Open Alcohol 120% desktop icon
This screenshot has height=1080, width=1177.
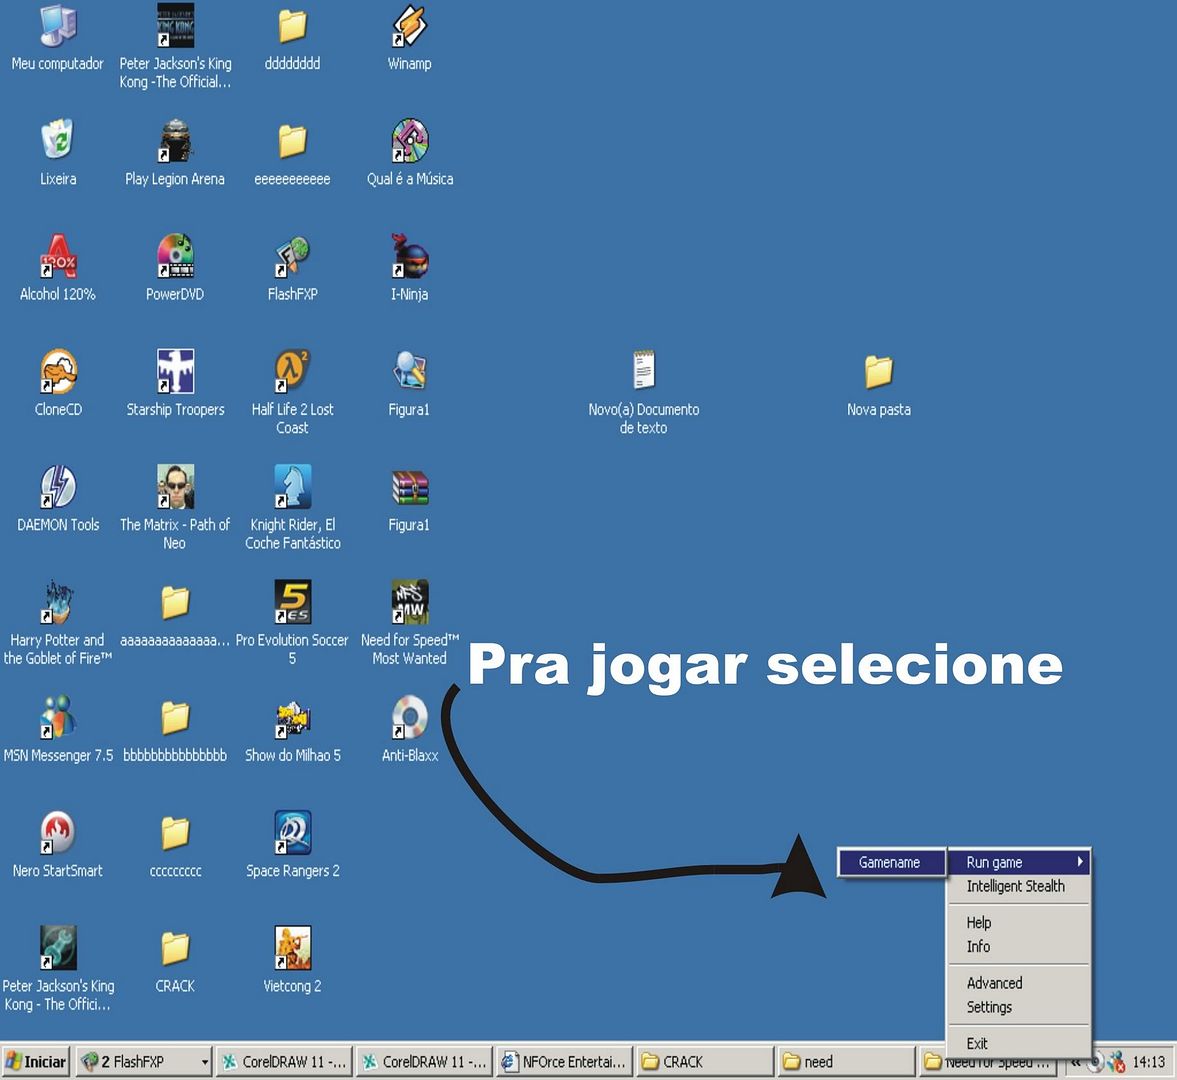point(58,257)
